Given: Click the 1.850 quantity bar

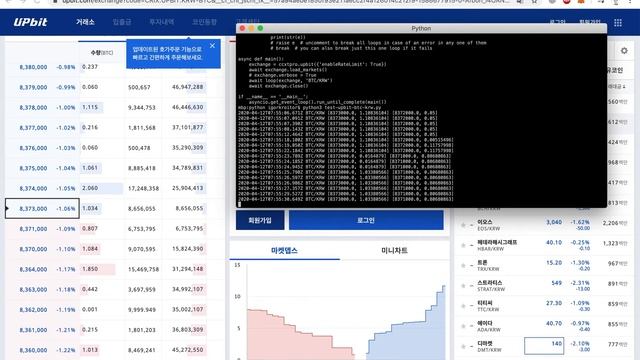Looking at the screenshot, I should point(98,269).
